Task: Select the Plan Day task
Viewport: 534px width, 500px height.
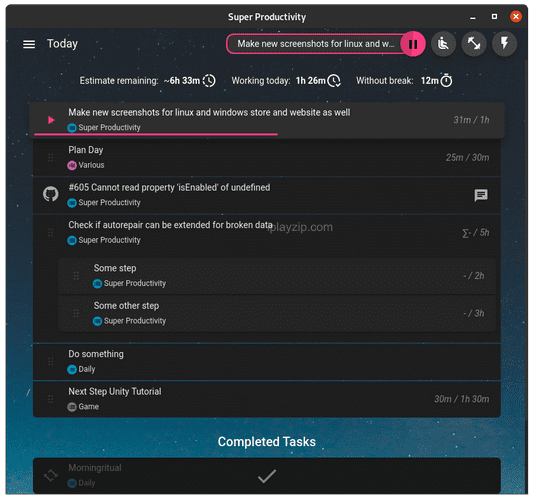Action: (x=267, y=158)
